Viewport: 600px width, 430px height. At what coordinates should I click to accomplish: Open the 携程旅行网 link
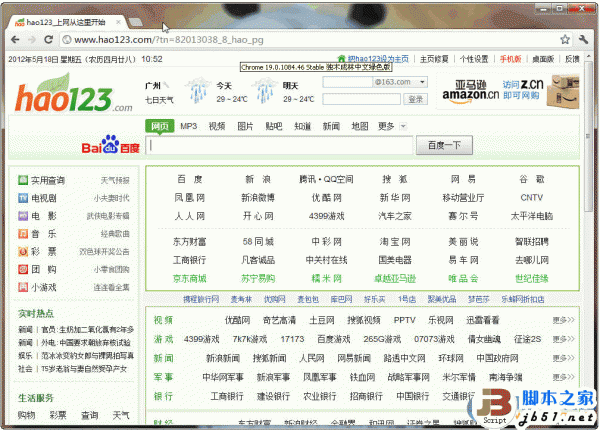point(201,299)
